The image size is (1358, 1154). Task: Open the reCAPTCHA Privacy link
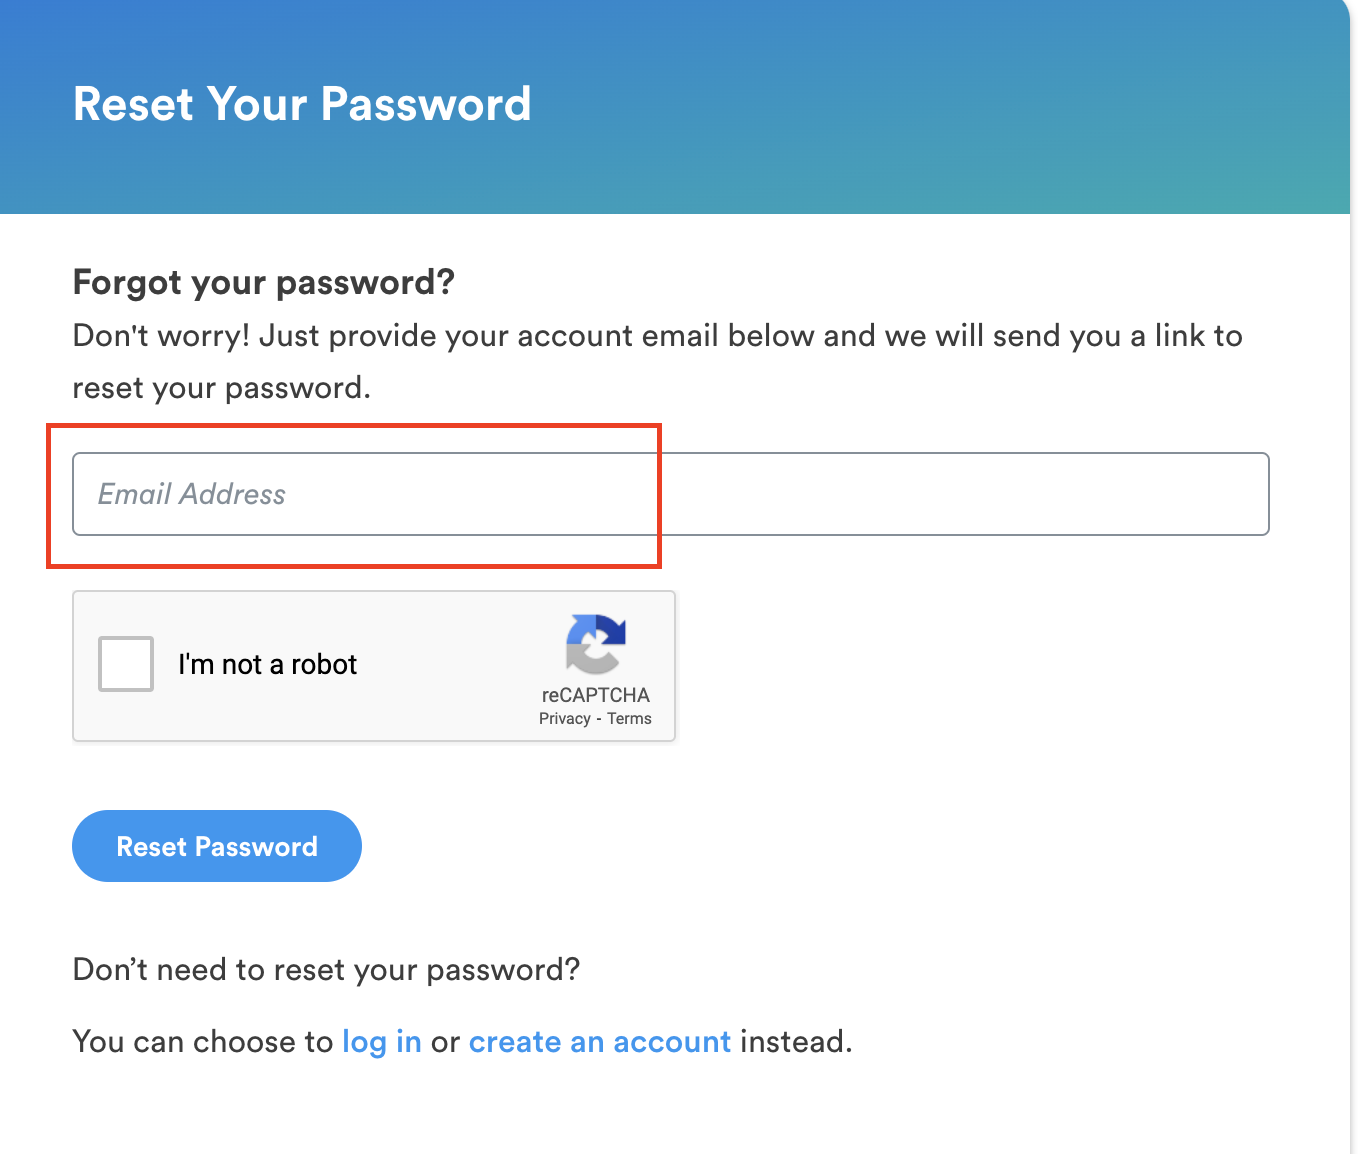point(564,719)
